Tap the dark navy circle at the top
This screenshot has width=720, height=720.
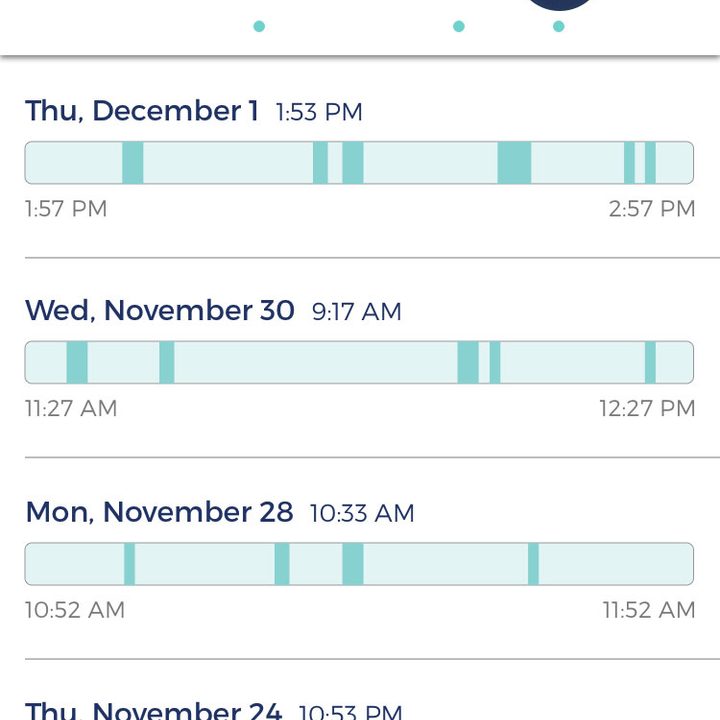(x=559, y=4)
